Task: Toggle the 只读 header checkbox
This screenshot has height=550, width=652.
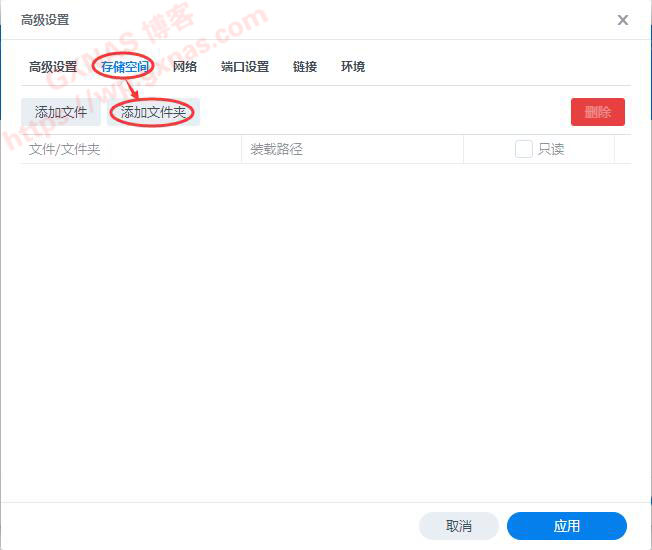Action: 523,149
